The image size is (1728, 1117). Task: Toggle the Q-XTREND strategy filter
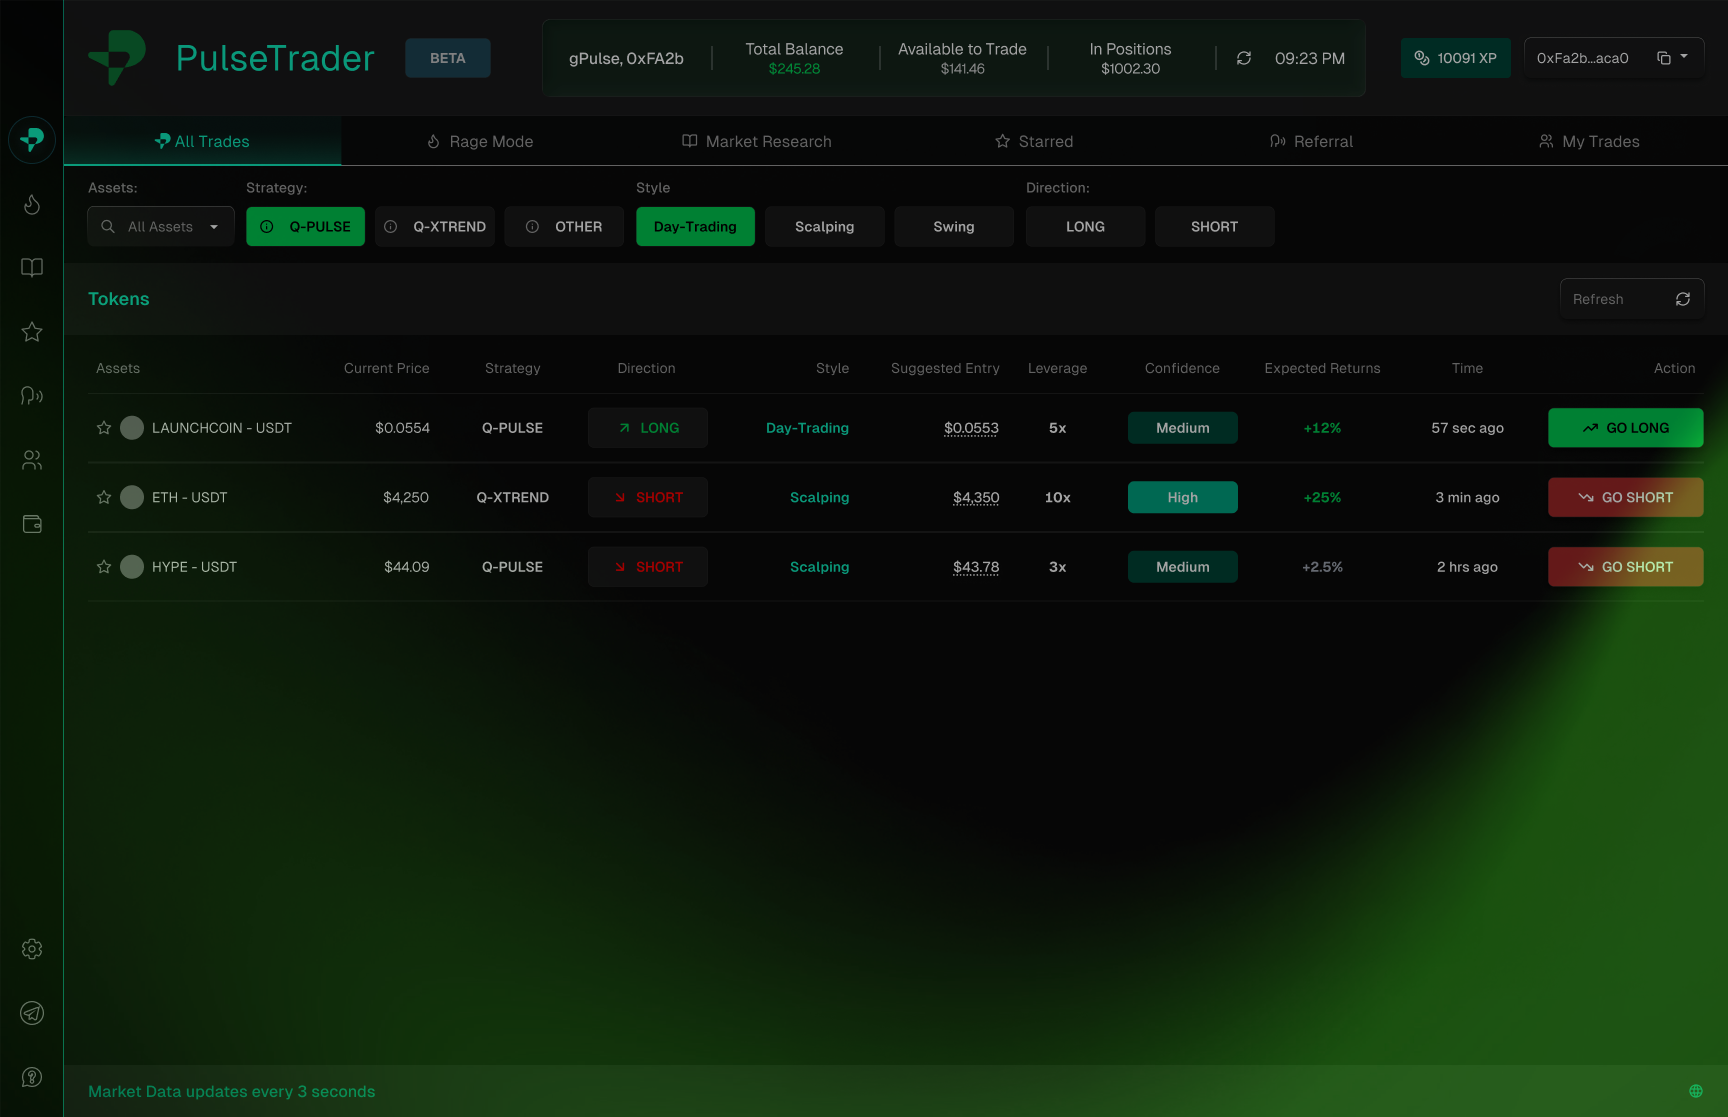[435, 227]
